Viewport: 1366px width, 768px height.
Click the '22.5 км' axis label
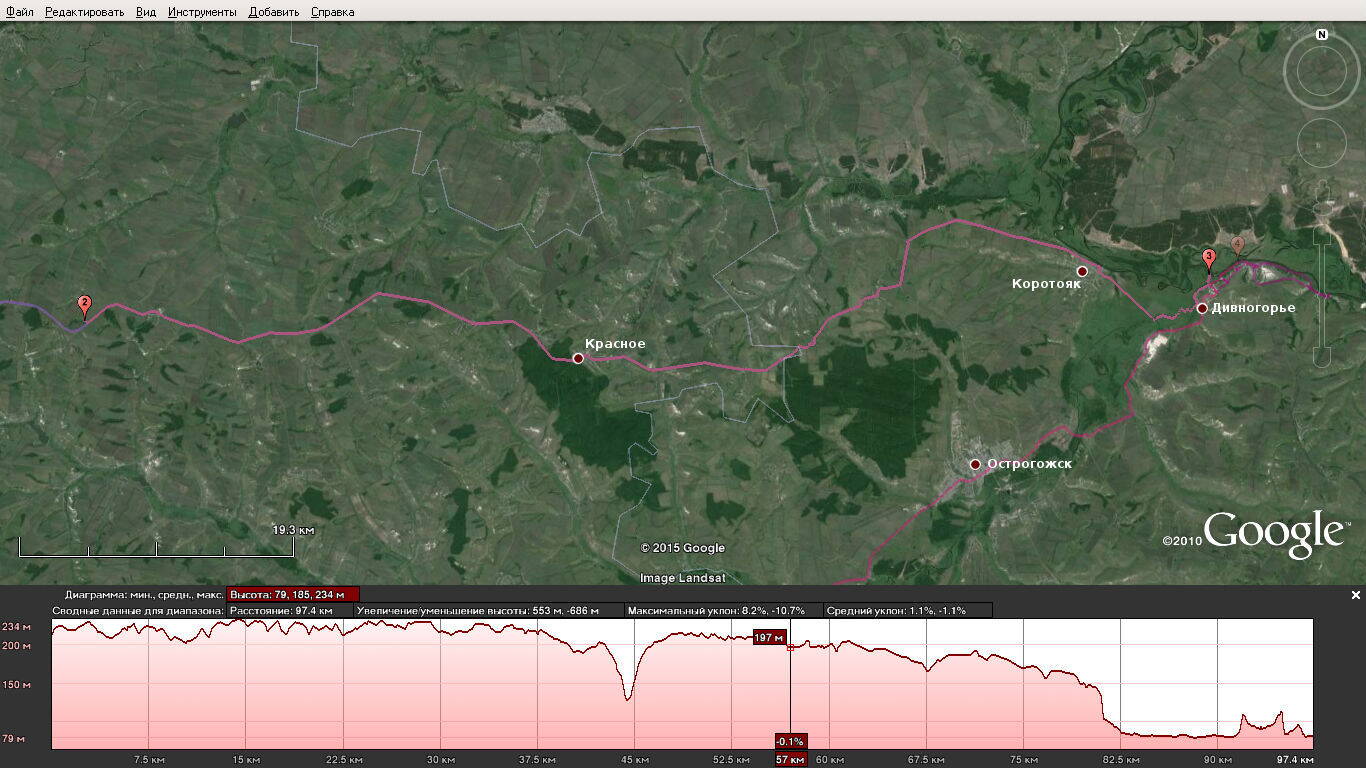click(x=343, y=760)
